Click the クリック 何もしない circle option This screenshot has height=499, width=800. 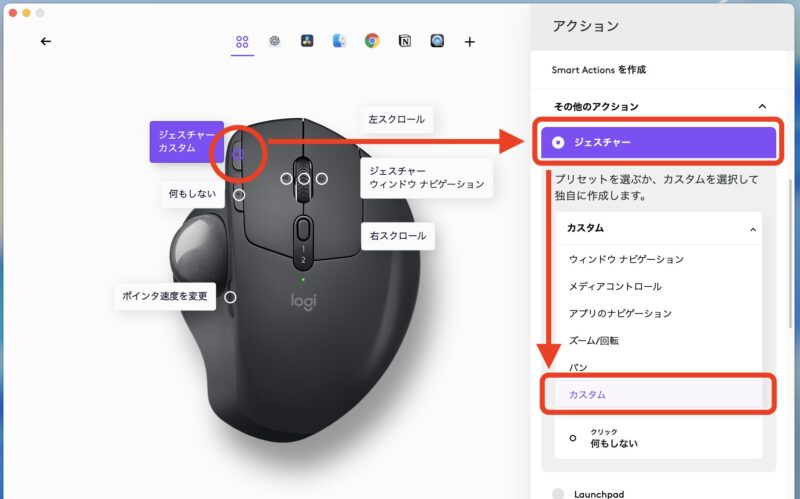[x=573, y=437]
